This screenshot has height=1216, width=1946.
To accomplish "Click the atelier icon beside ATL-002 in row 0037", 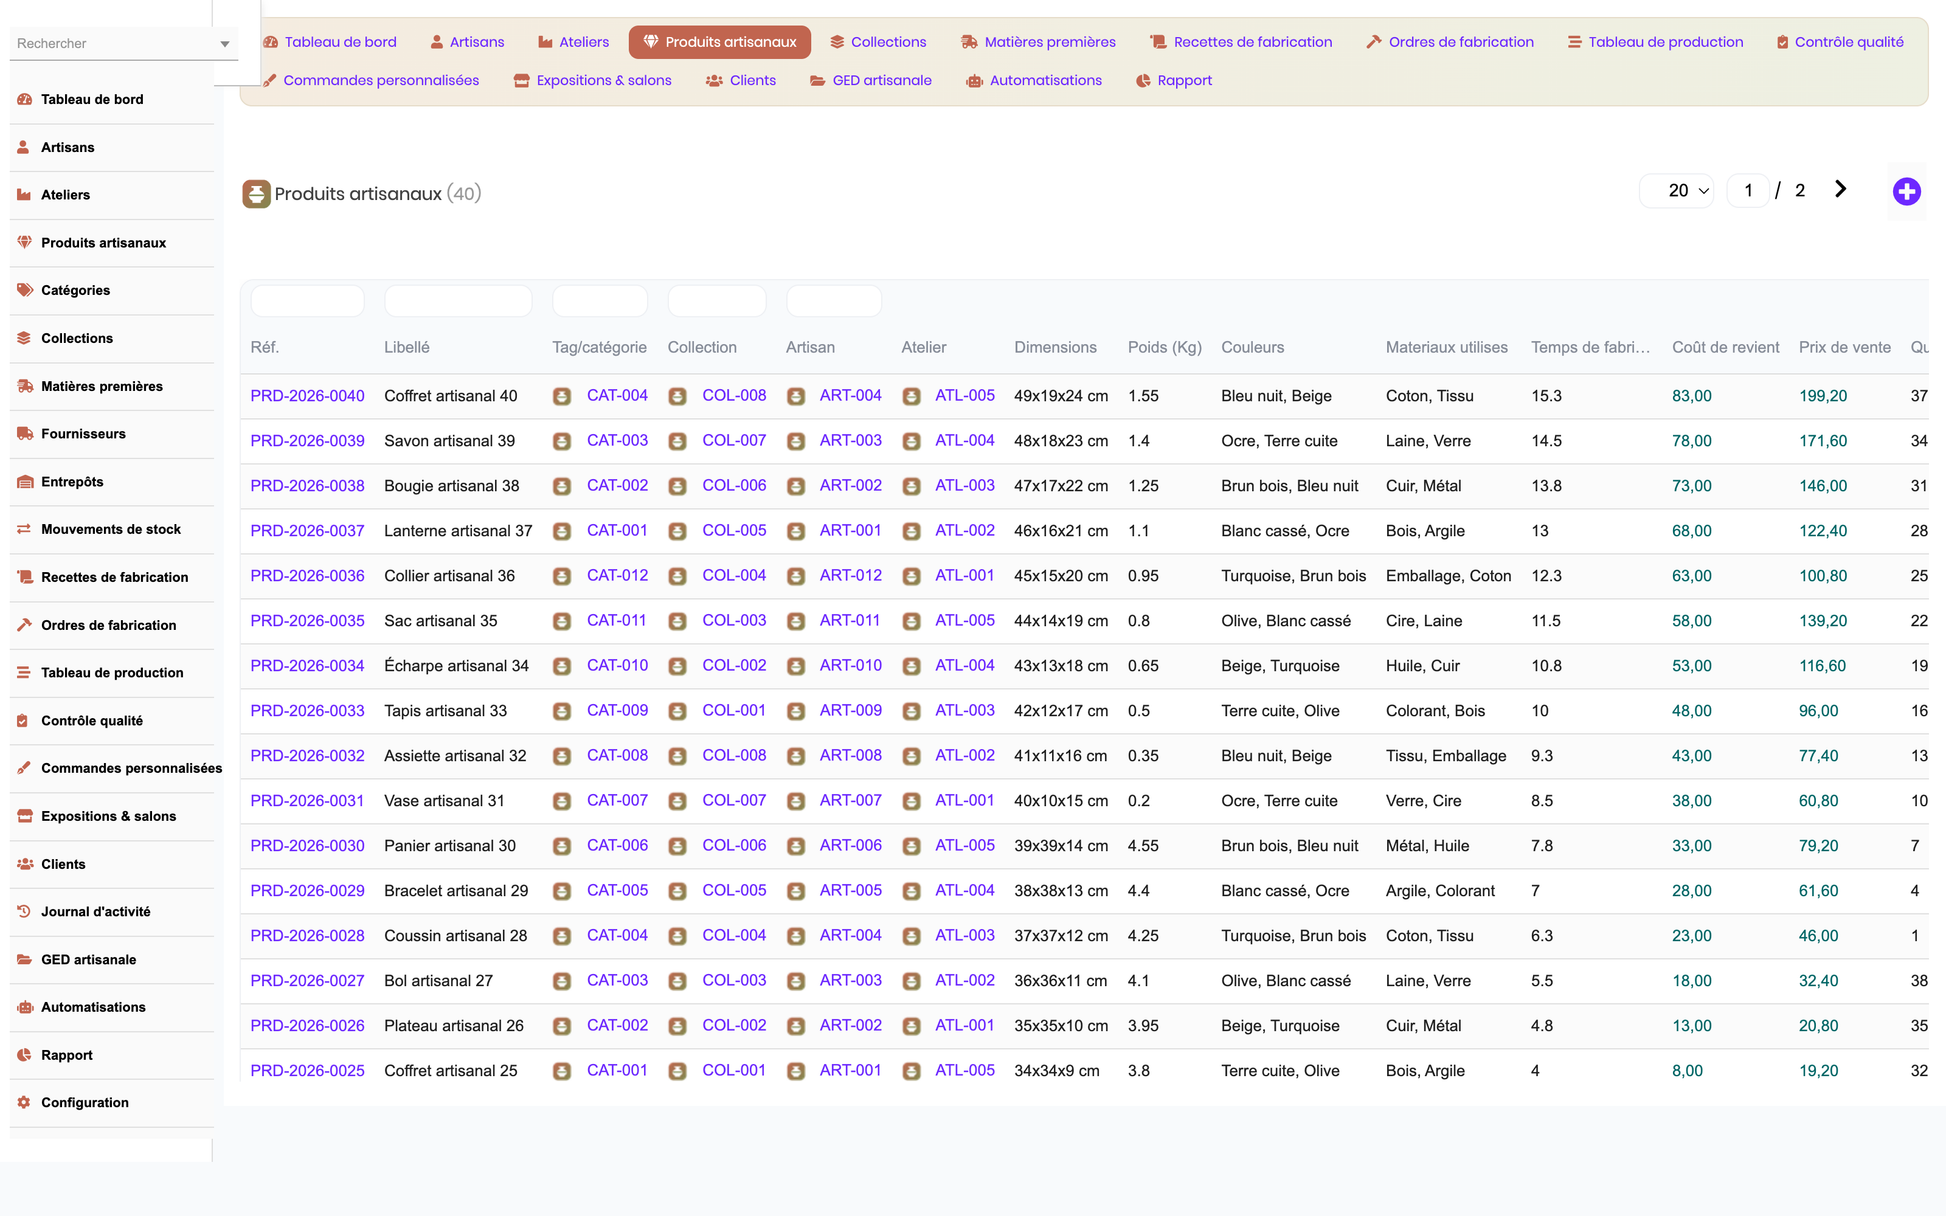I will 911,531.
